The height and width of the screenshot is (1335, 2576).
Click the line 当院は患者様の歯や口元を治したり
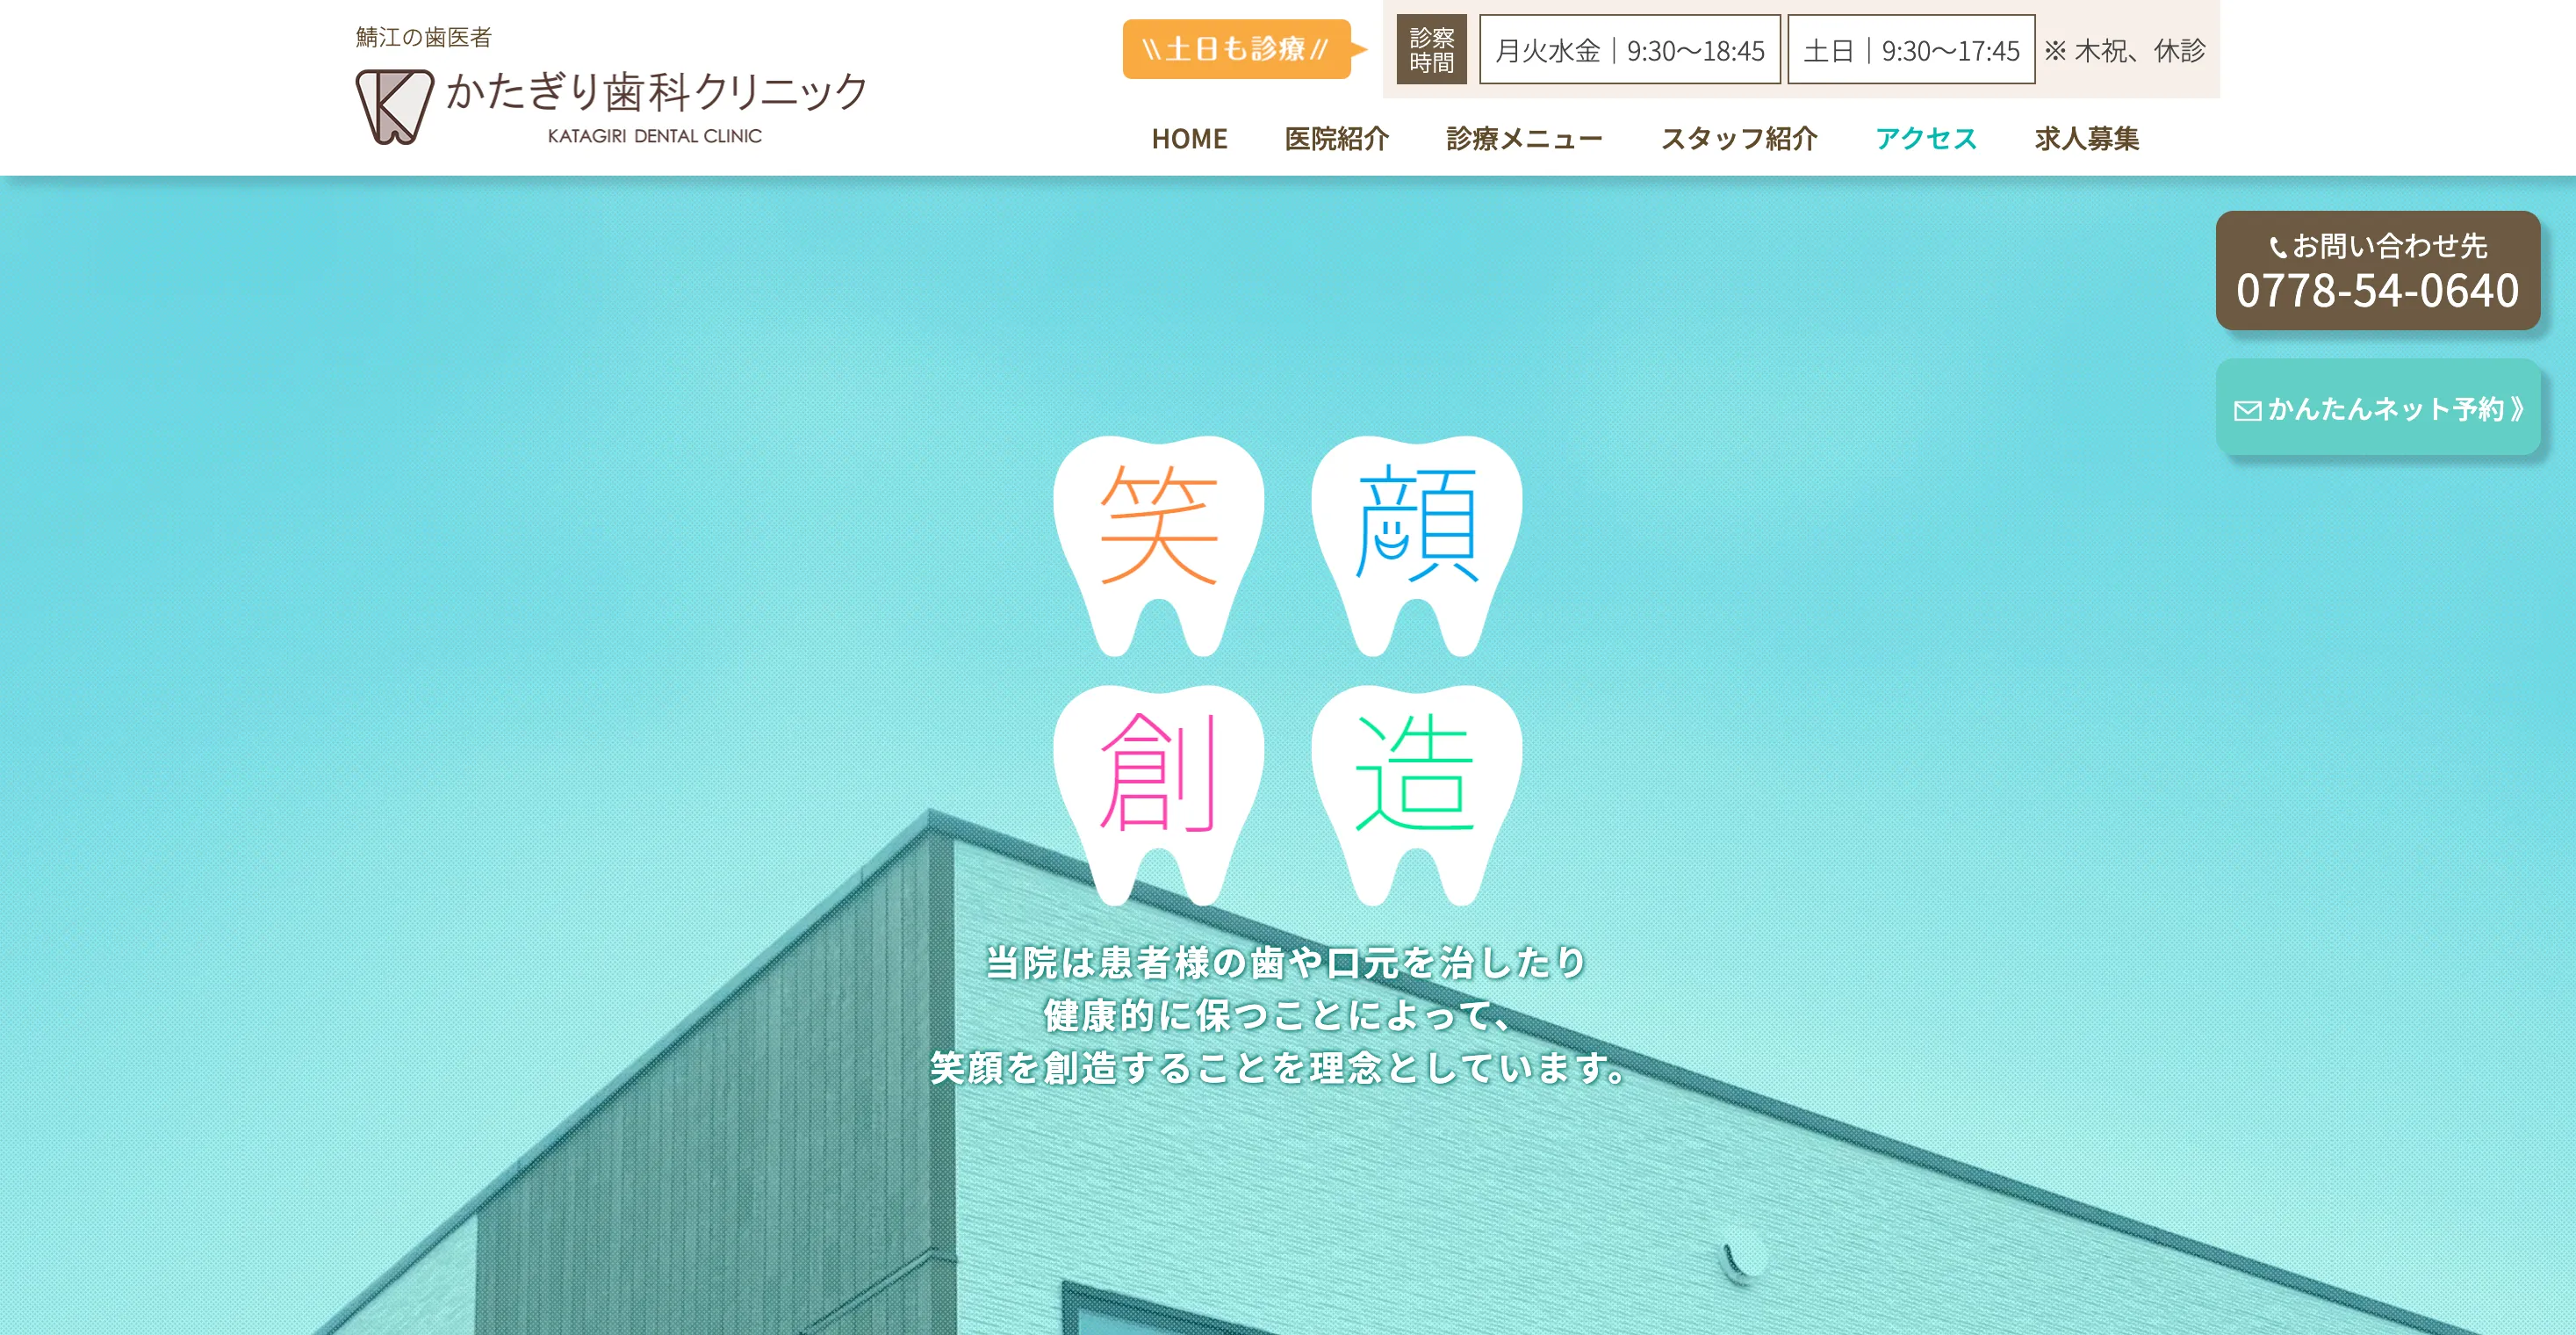(1286, 963)
